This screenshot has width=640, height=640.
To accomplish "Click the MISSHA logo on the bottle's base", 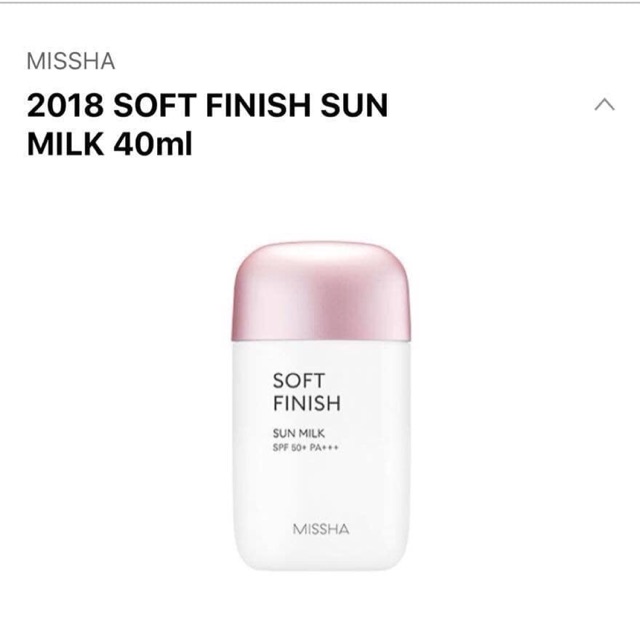I will click(x=321, y=529).
